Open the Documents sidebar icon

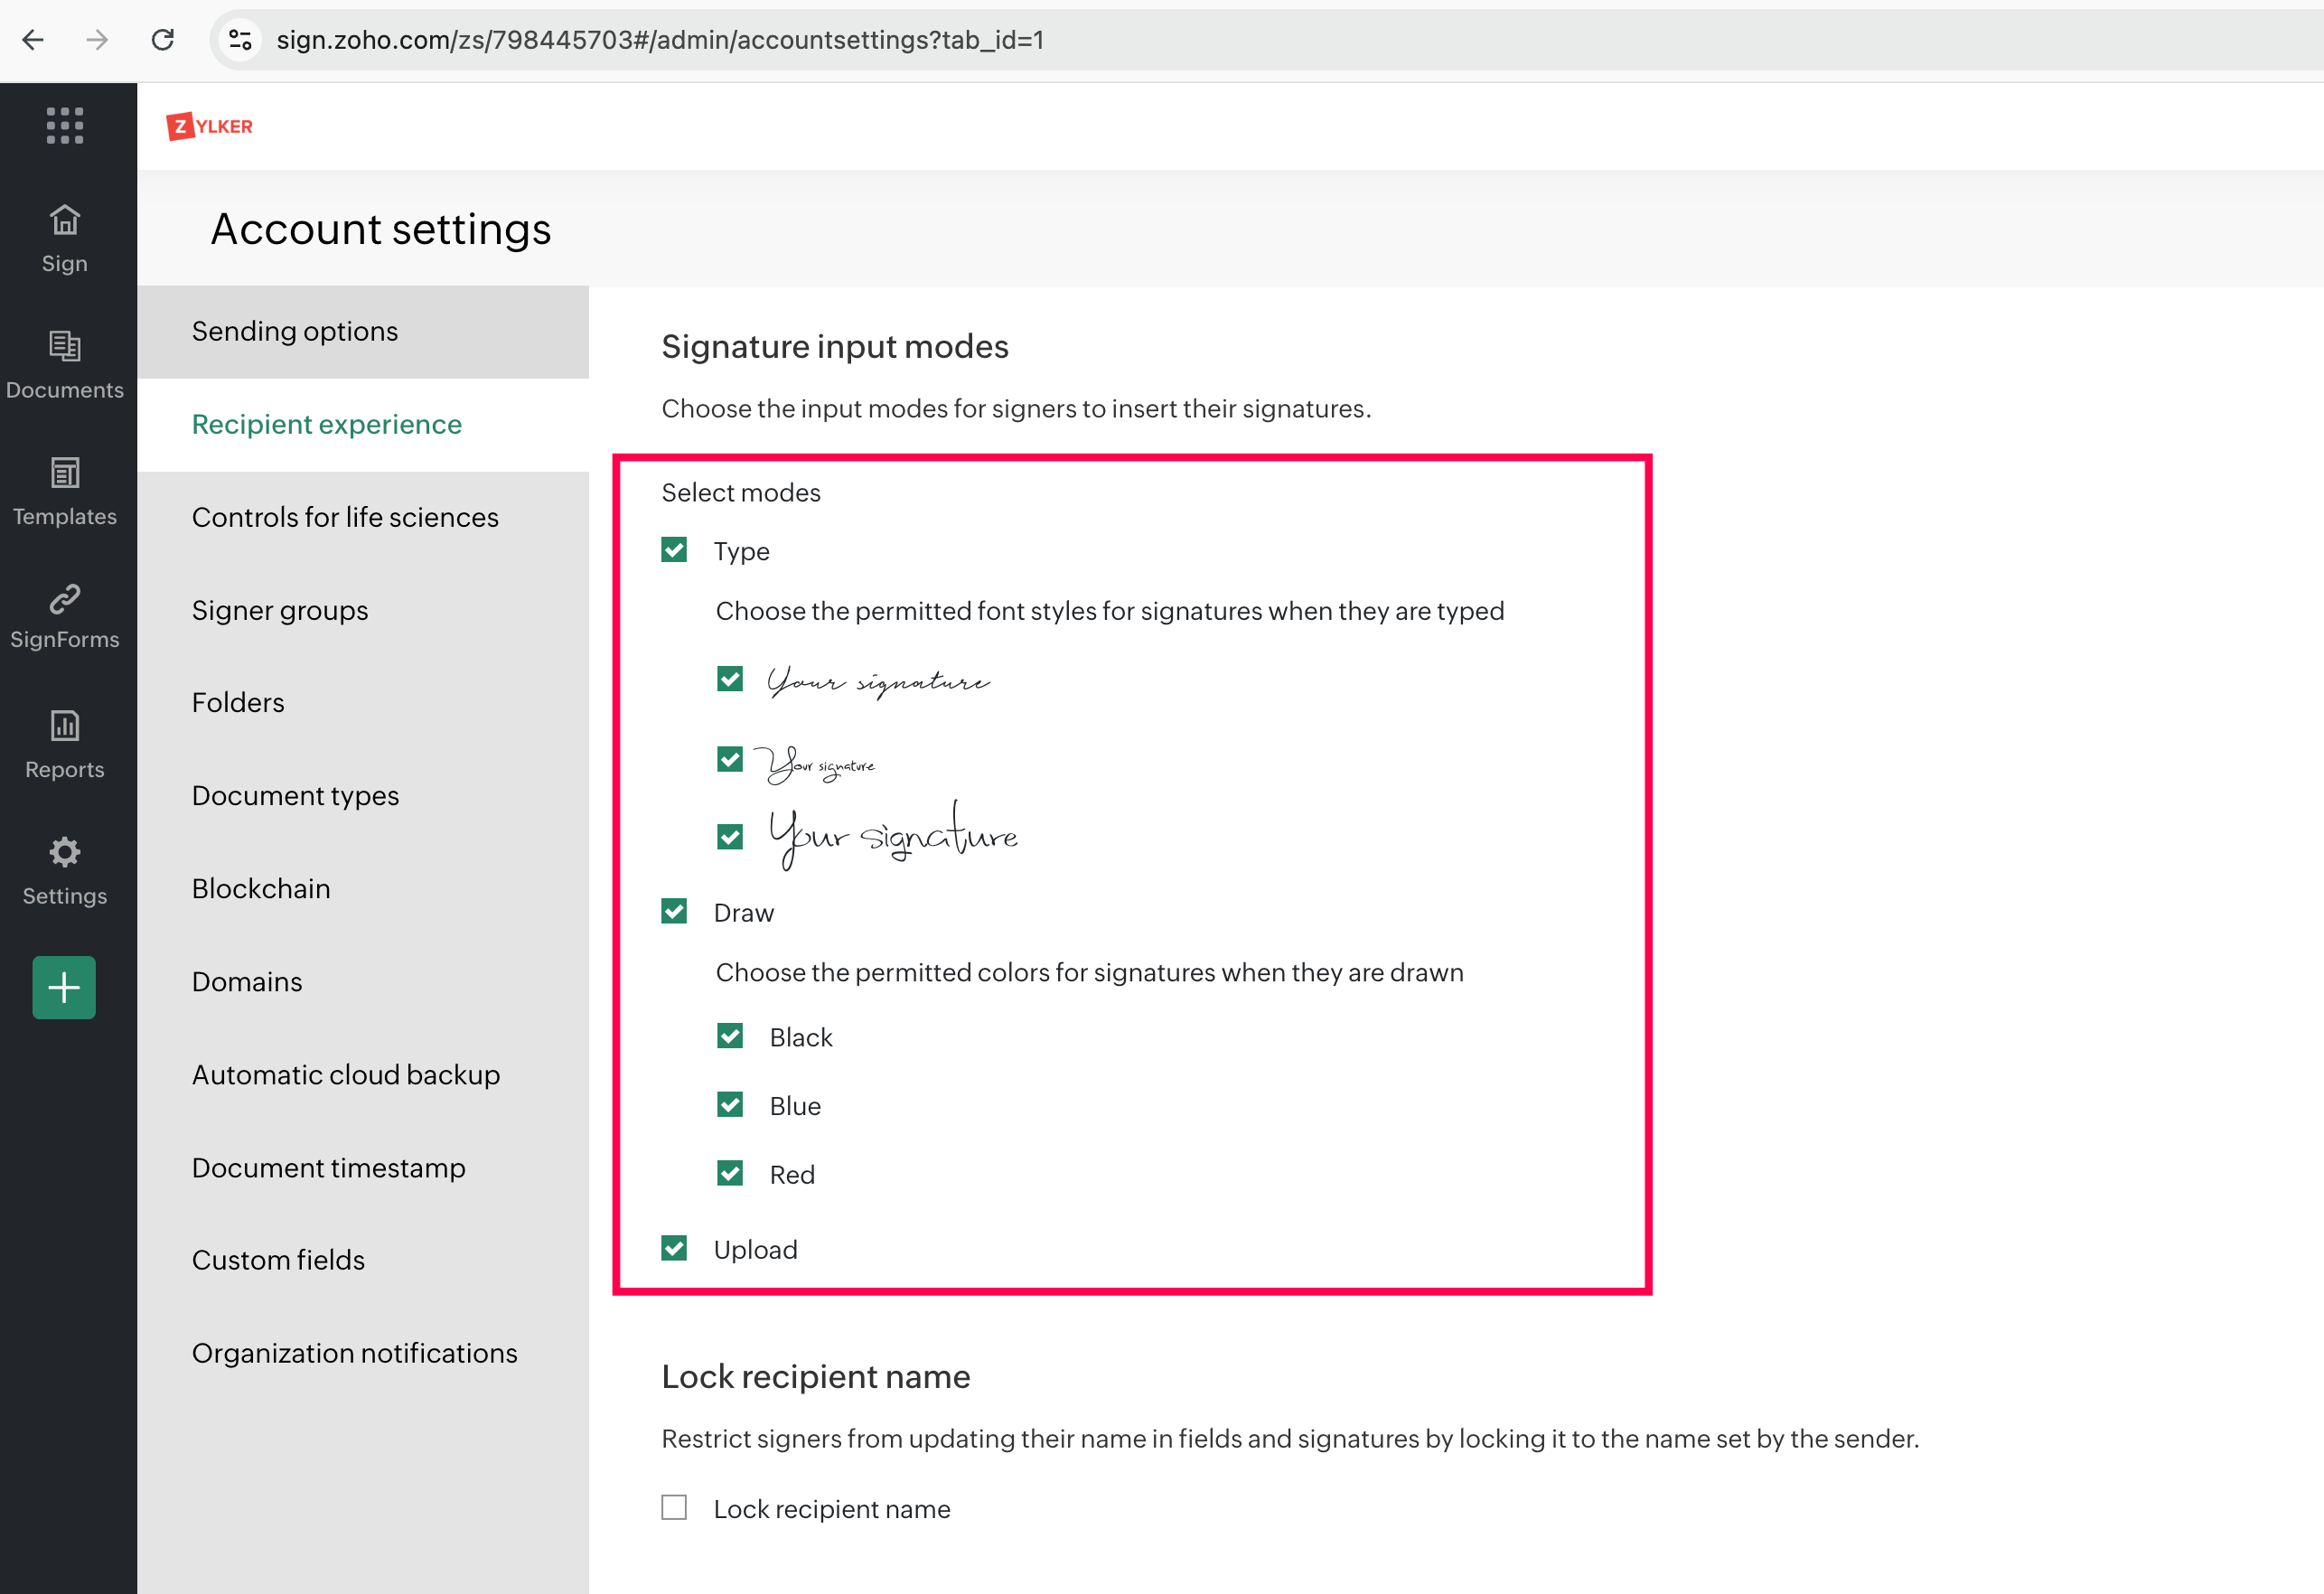[65, 346]
